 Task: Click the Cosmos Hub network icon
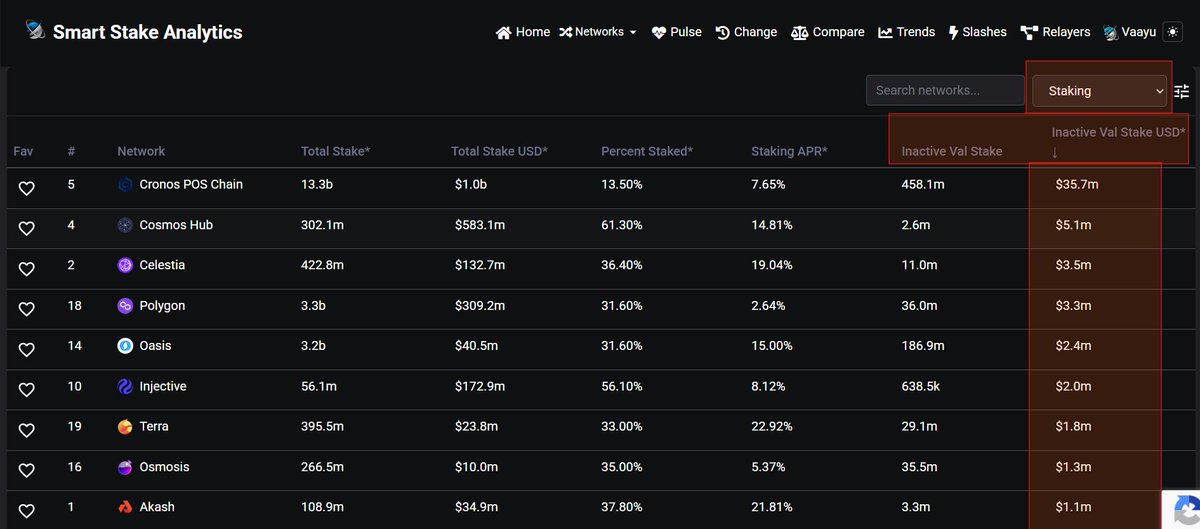click(x=125, y=225)
